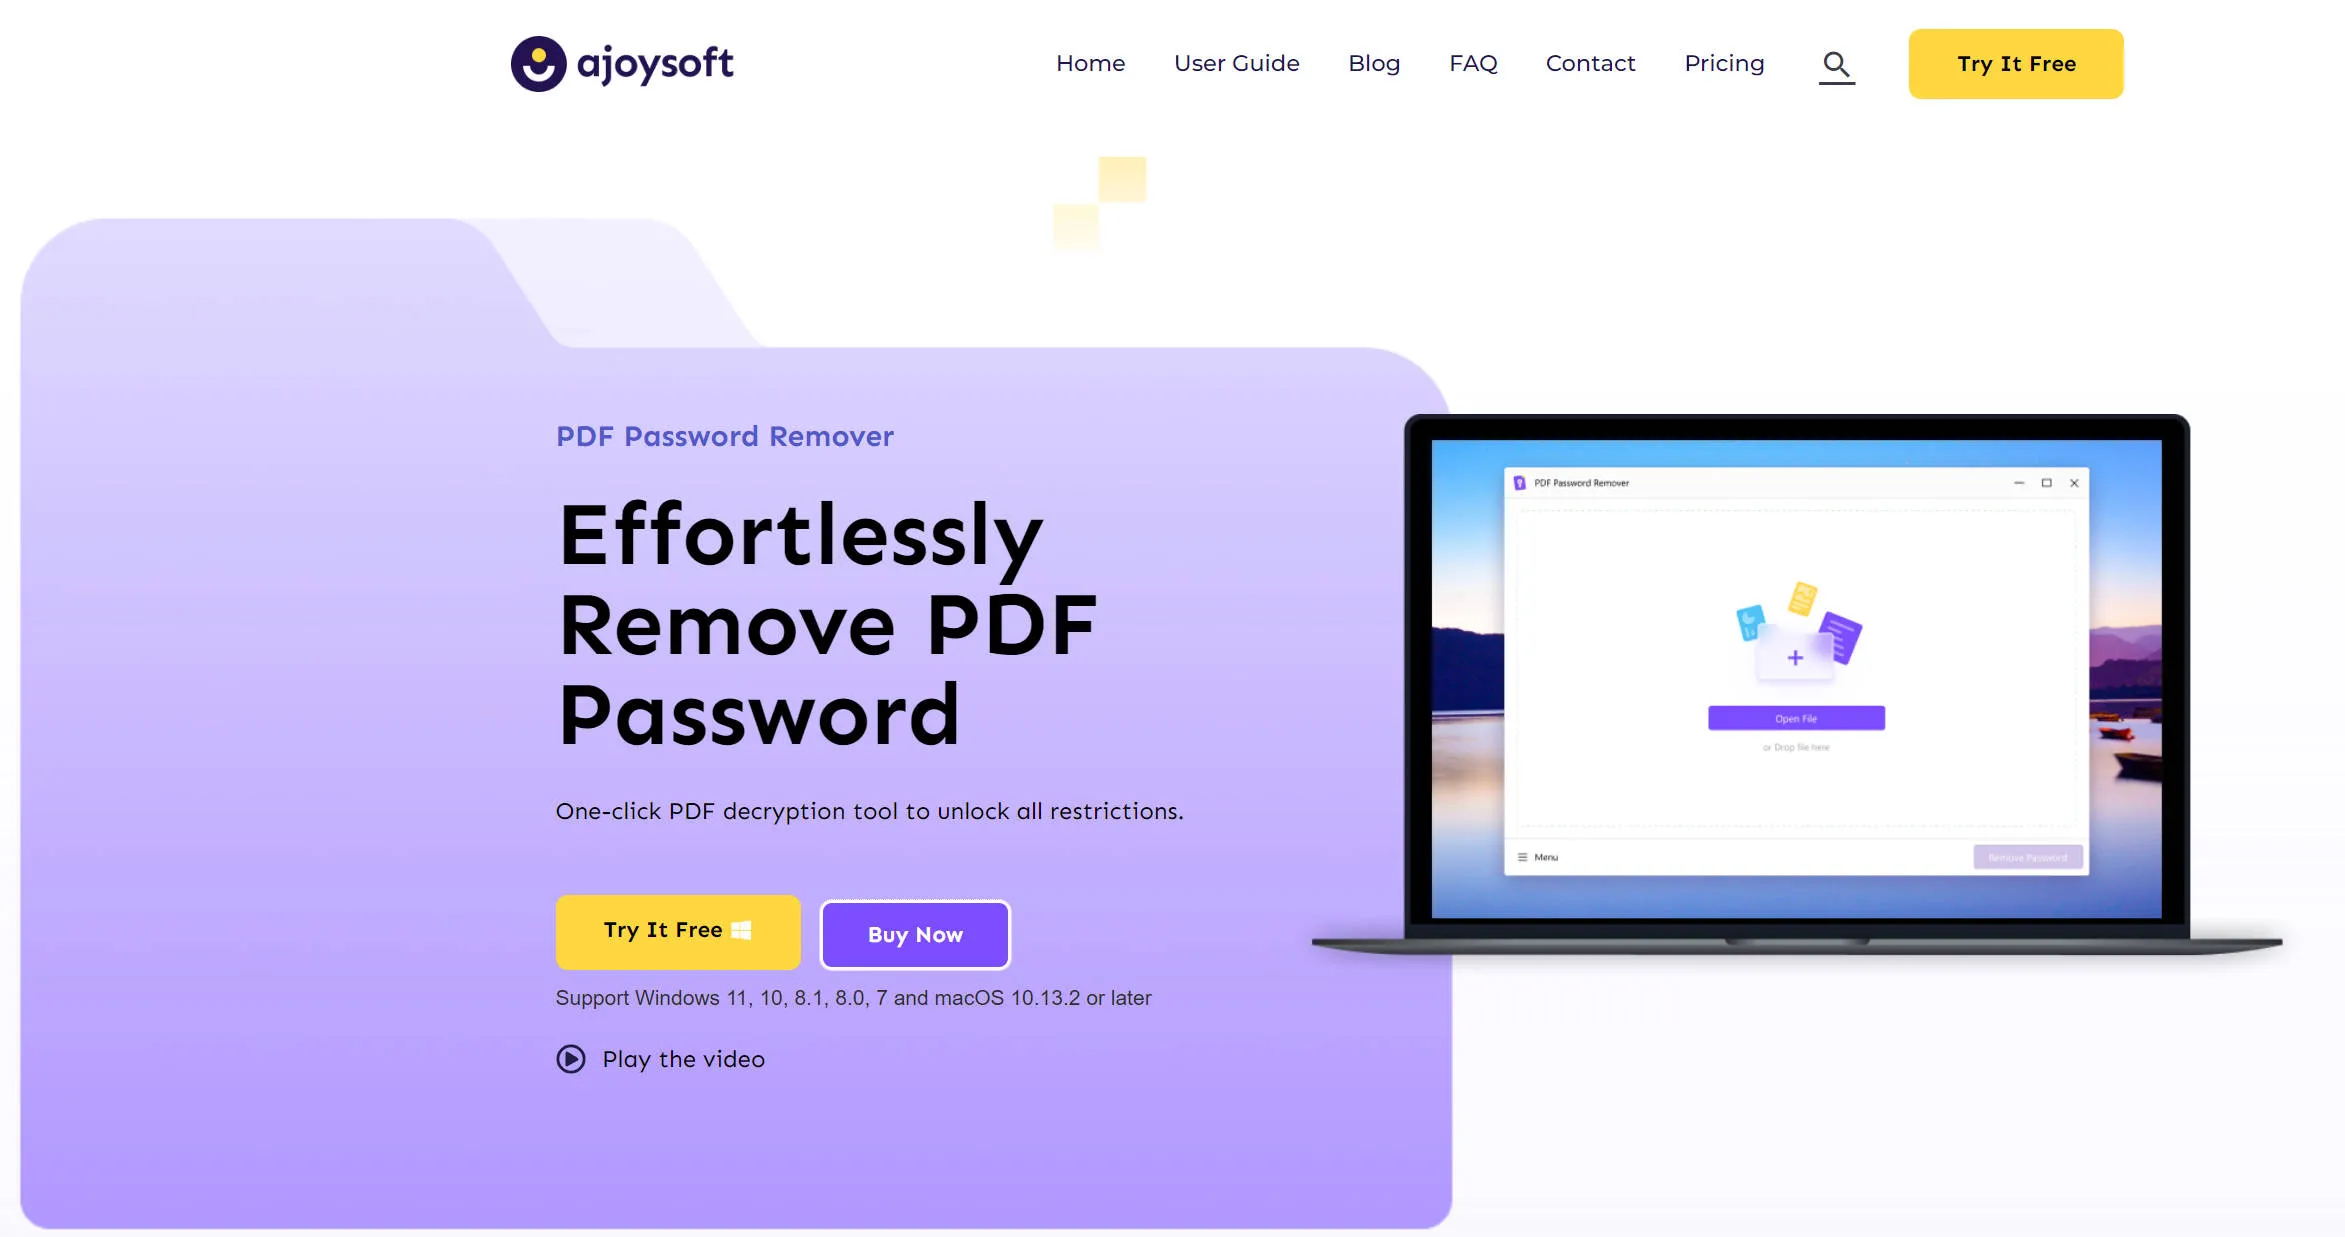This screenshot has height=1237, width=2345.
Task: Click the search magnifier icon
Action: 1838,64
